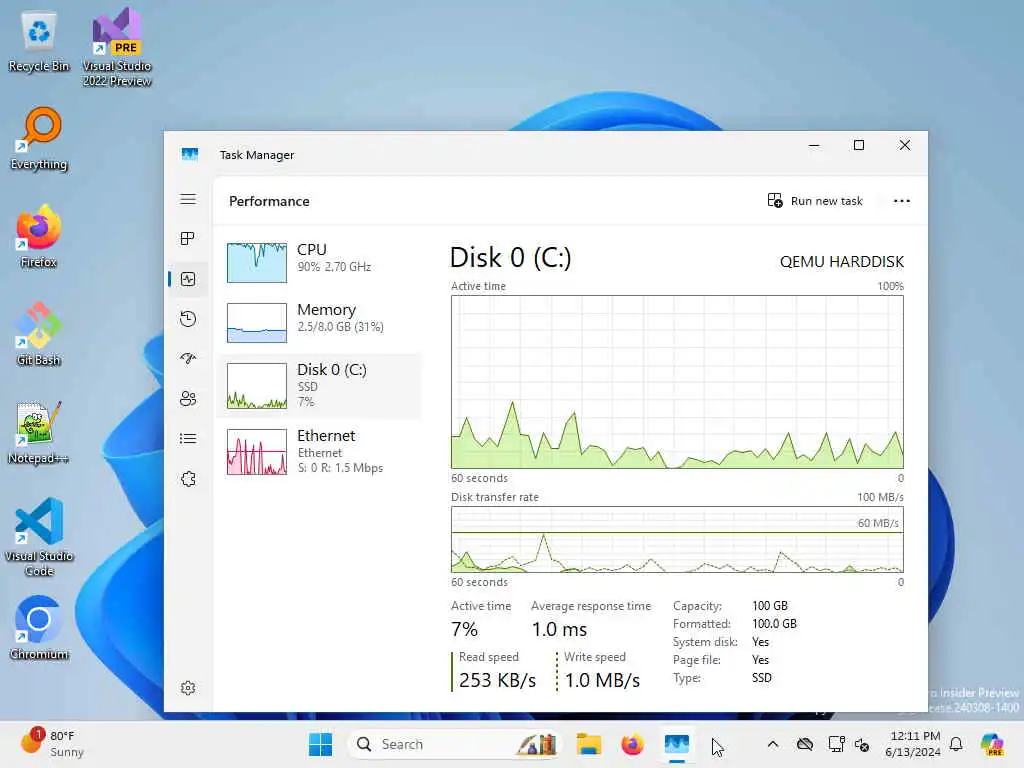Click the 1.0 ms response time value
The image size is (1024, 768).
559,630
